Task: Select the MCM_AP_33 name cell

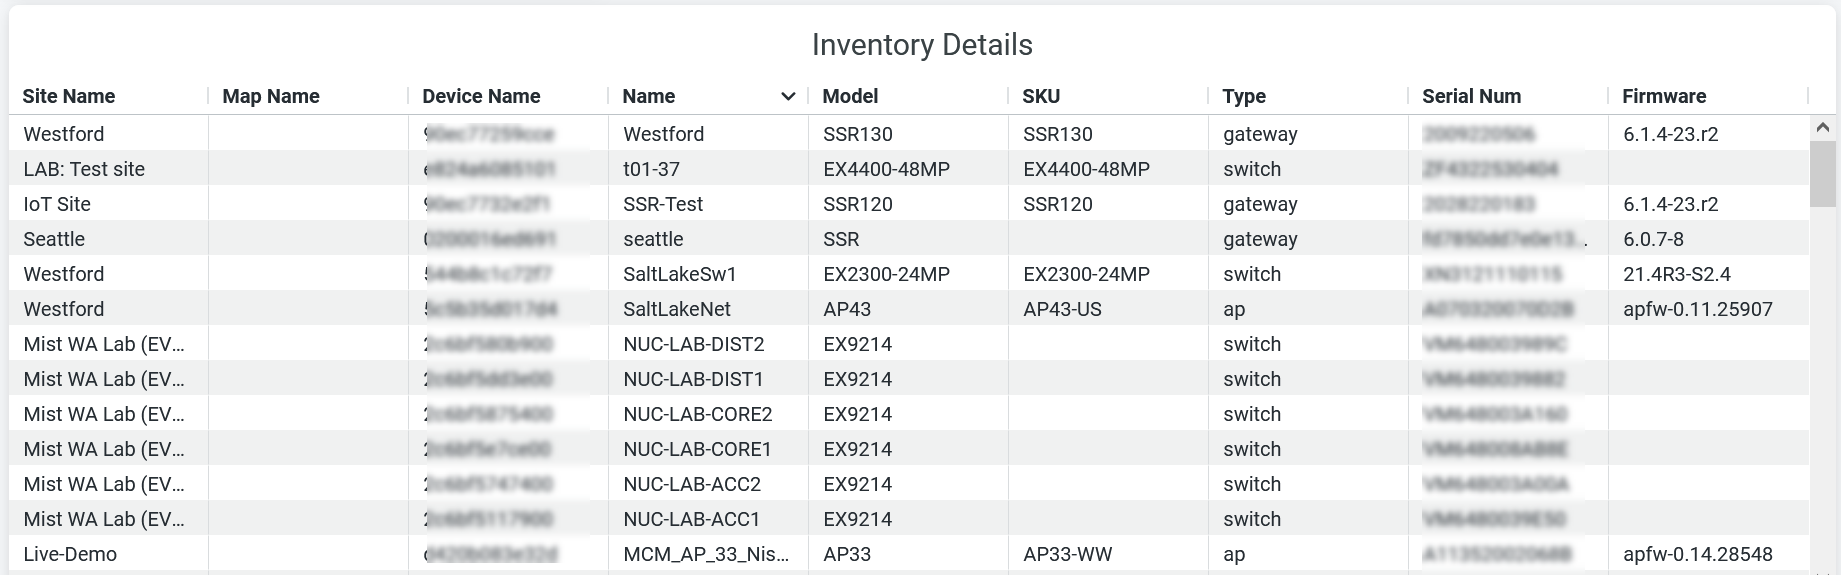Action: (706, 554)
